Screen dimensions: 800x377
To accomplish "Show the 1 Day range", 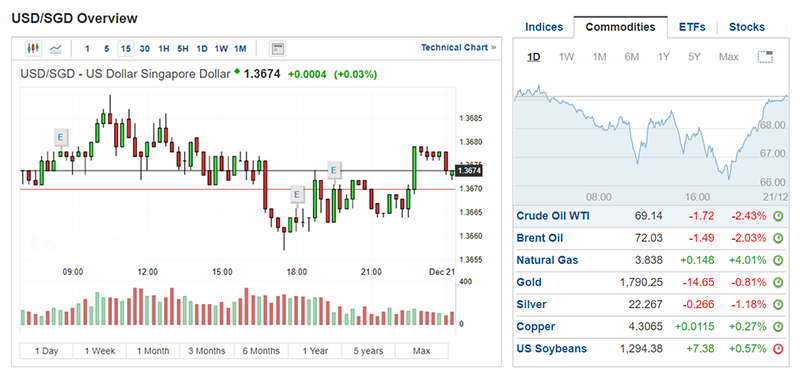I will [46, 351].
